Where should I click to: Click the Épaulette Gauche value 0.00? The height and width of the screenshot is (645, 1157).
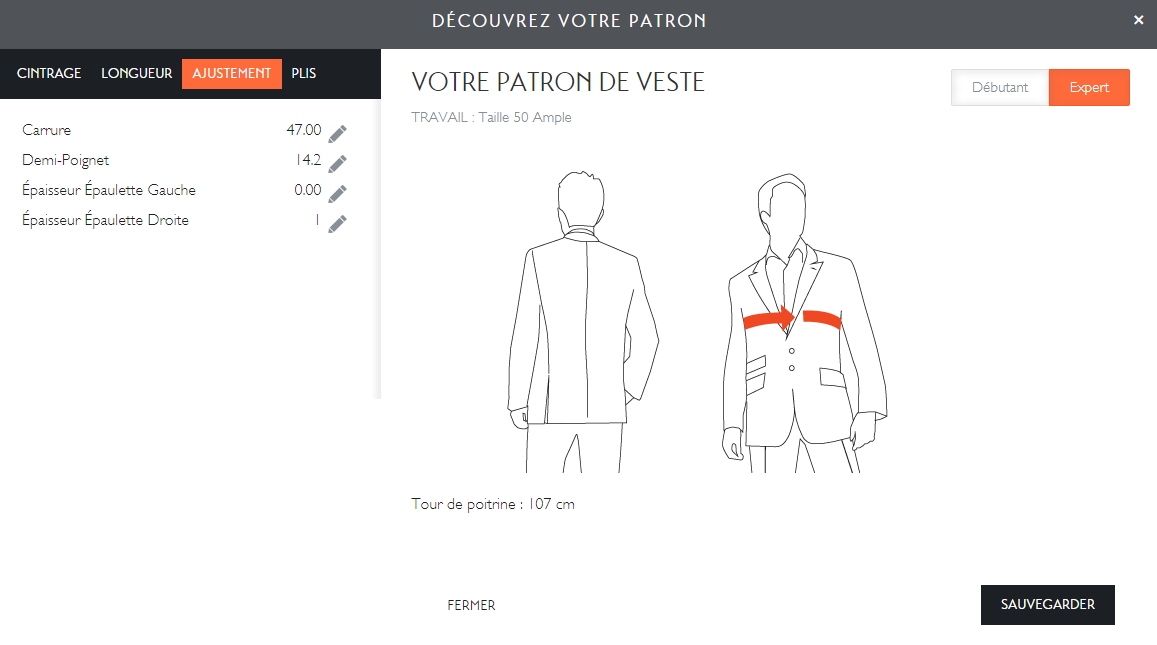[x=307, y=191]
